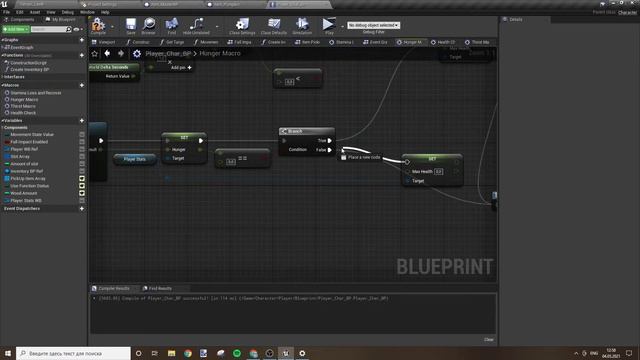Switch to the Health Check graph tab
640x360 pixels.
pyautogui.click(x=443, y=42)
